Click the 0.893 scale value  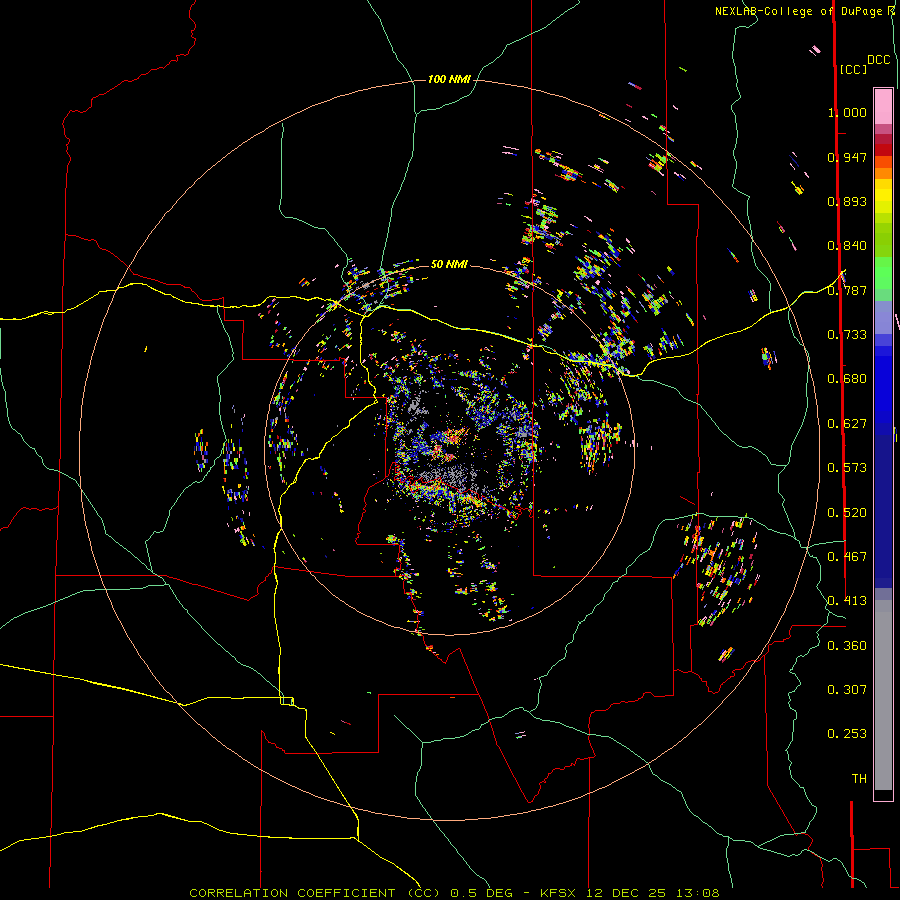click(847, 201)
